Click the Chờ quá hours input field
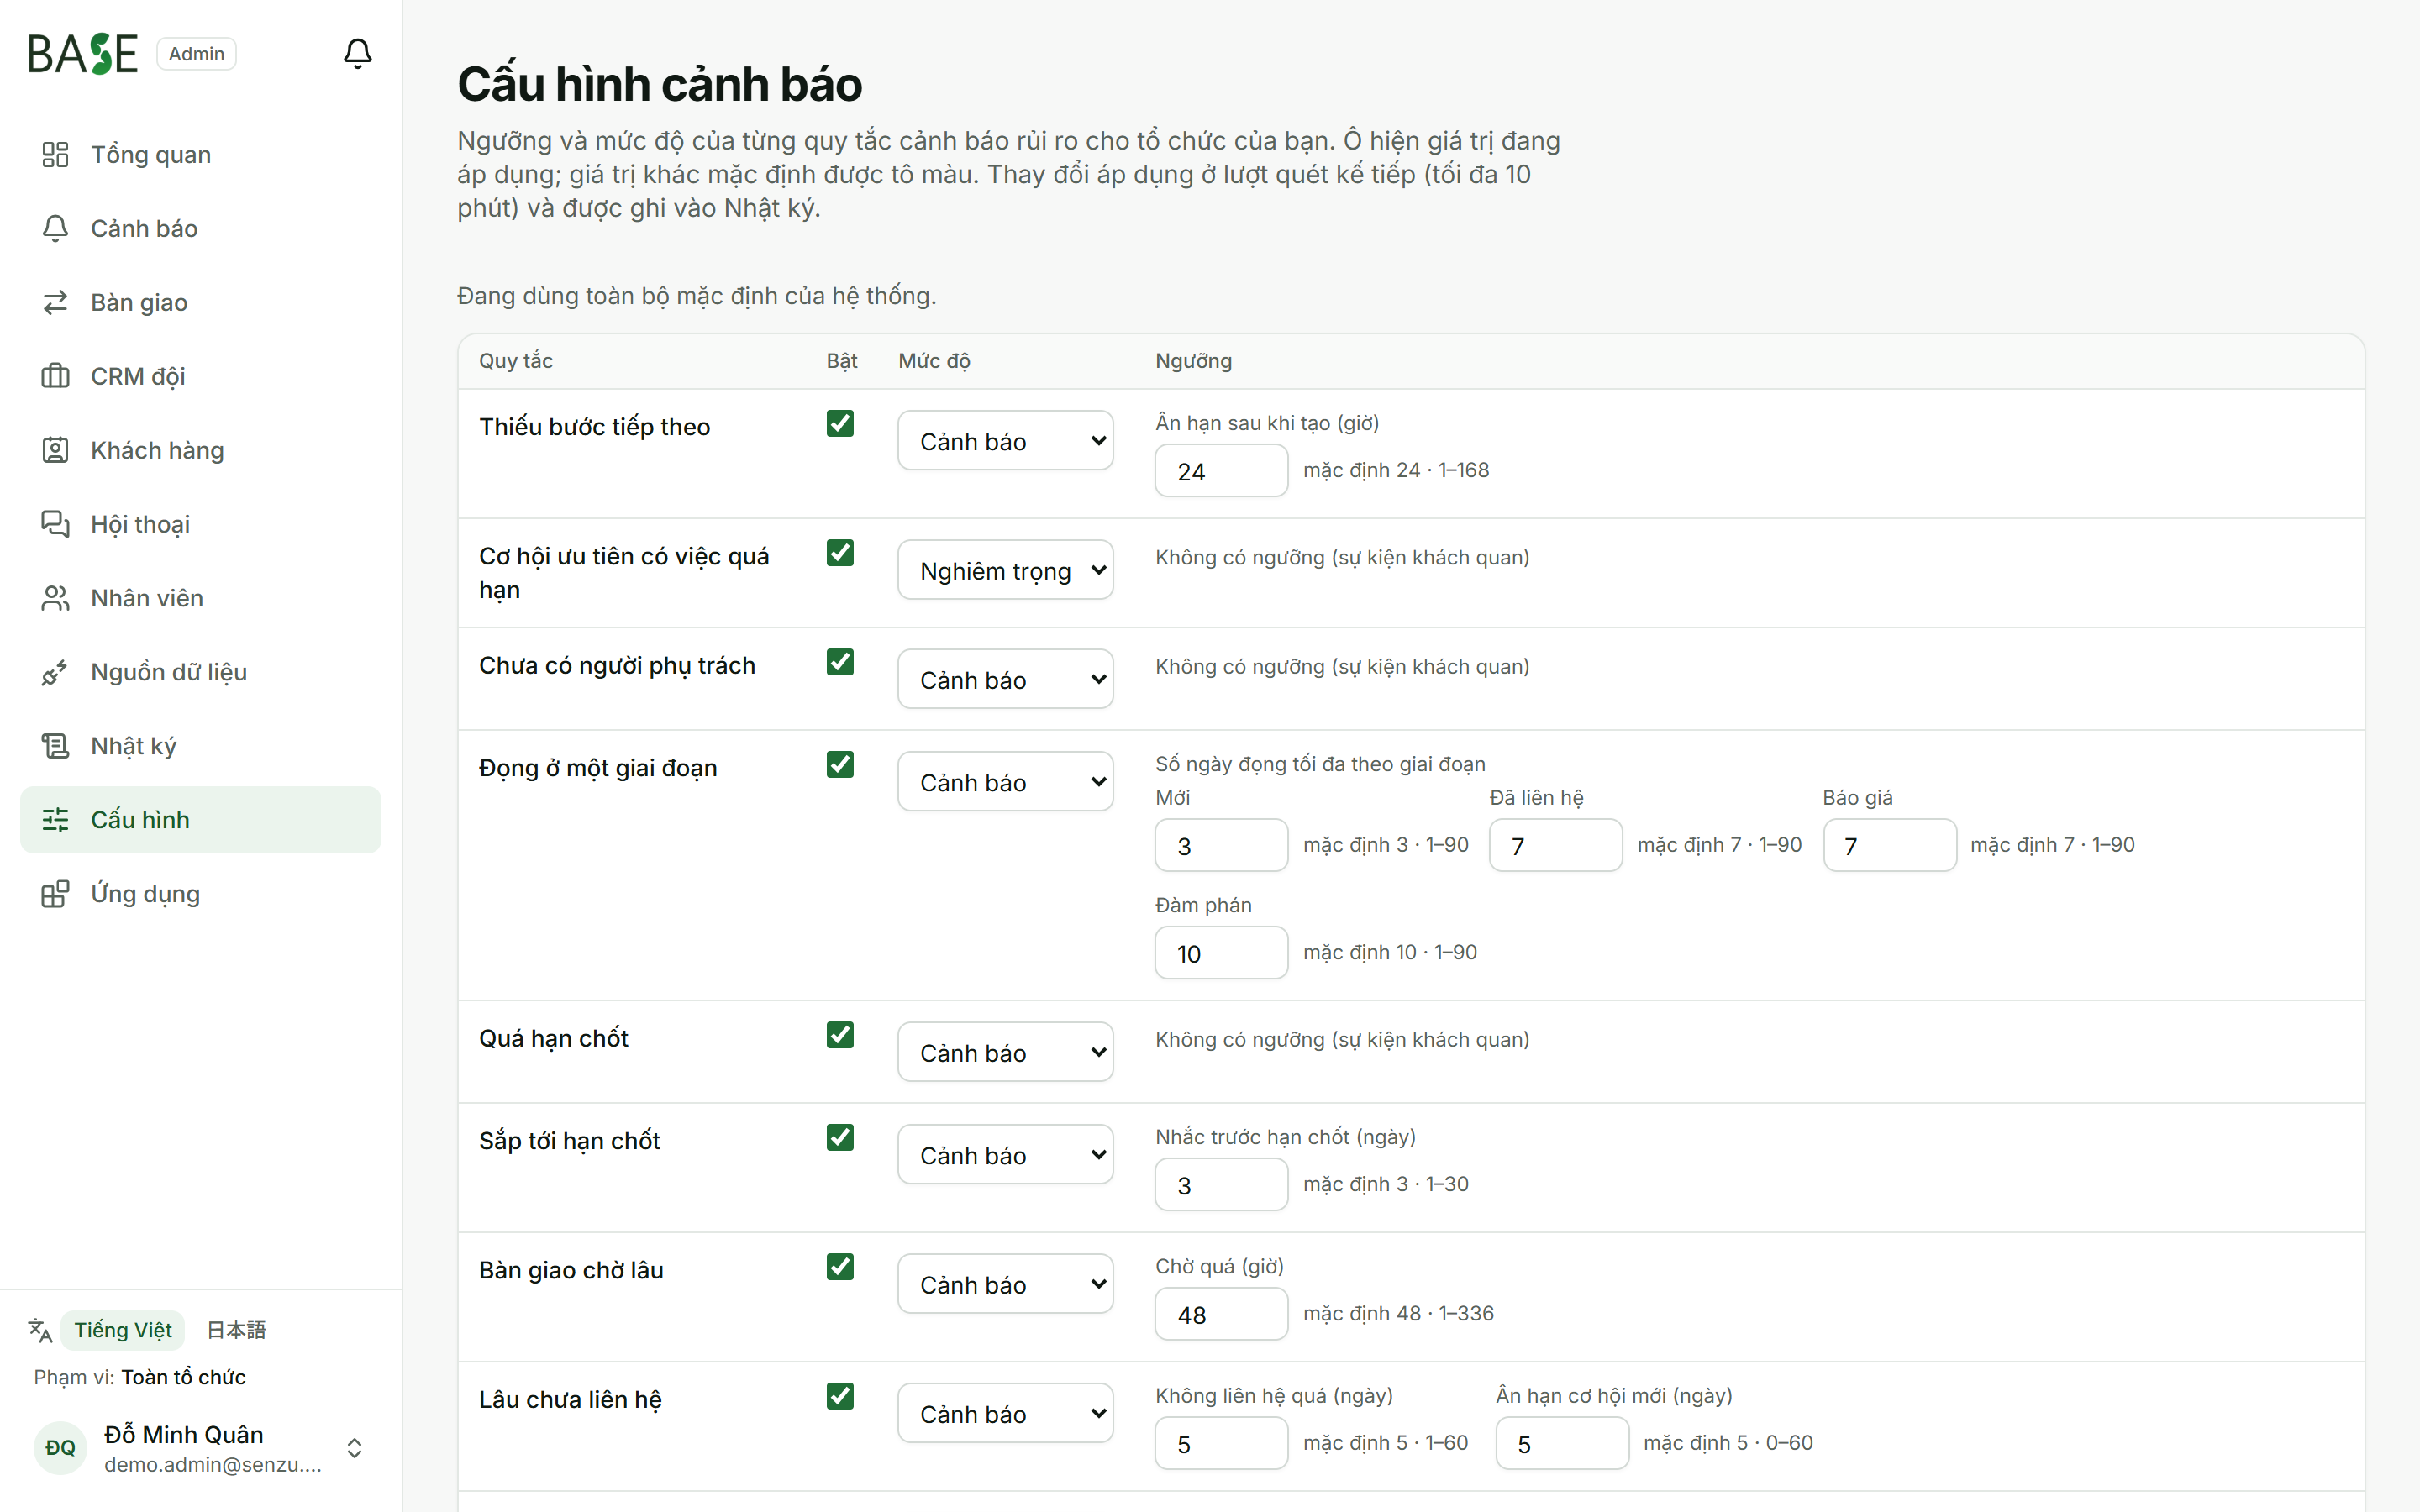 click(x=1221, y=1314)
